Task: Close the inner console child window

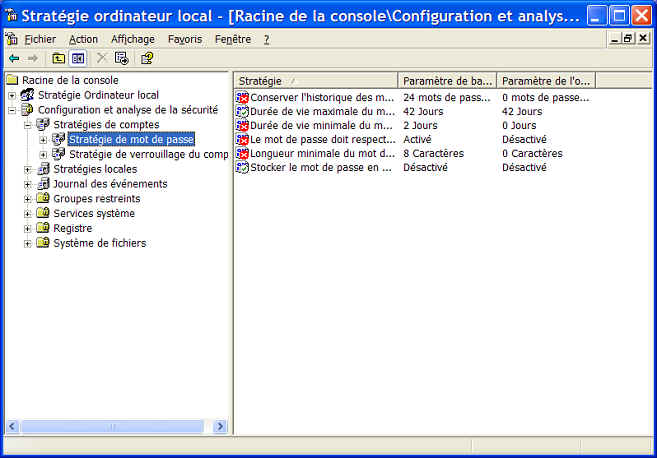Action: coord(643,39)
